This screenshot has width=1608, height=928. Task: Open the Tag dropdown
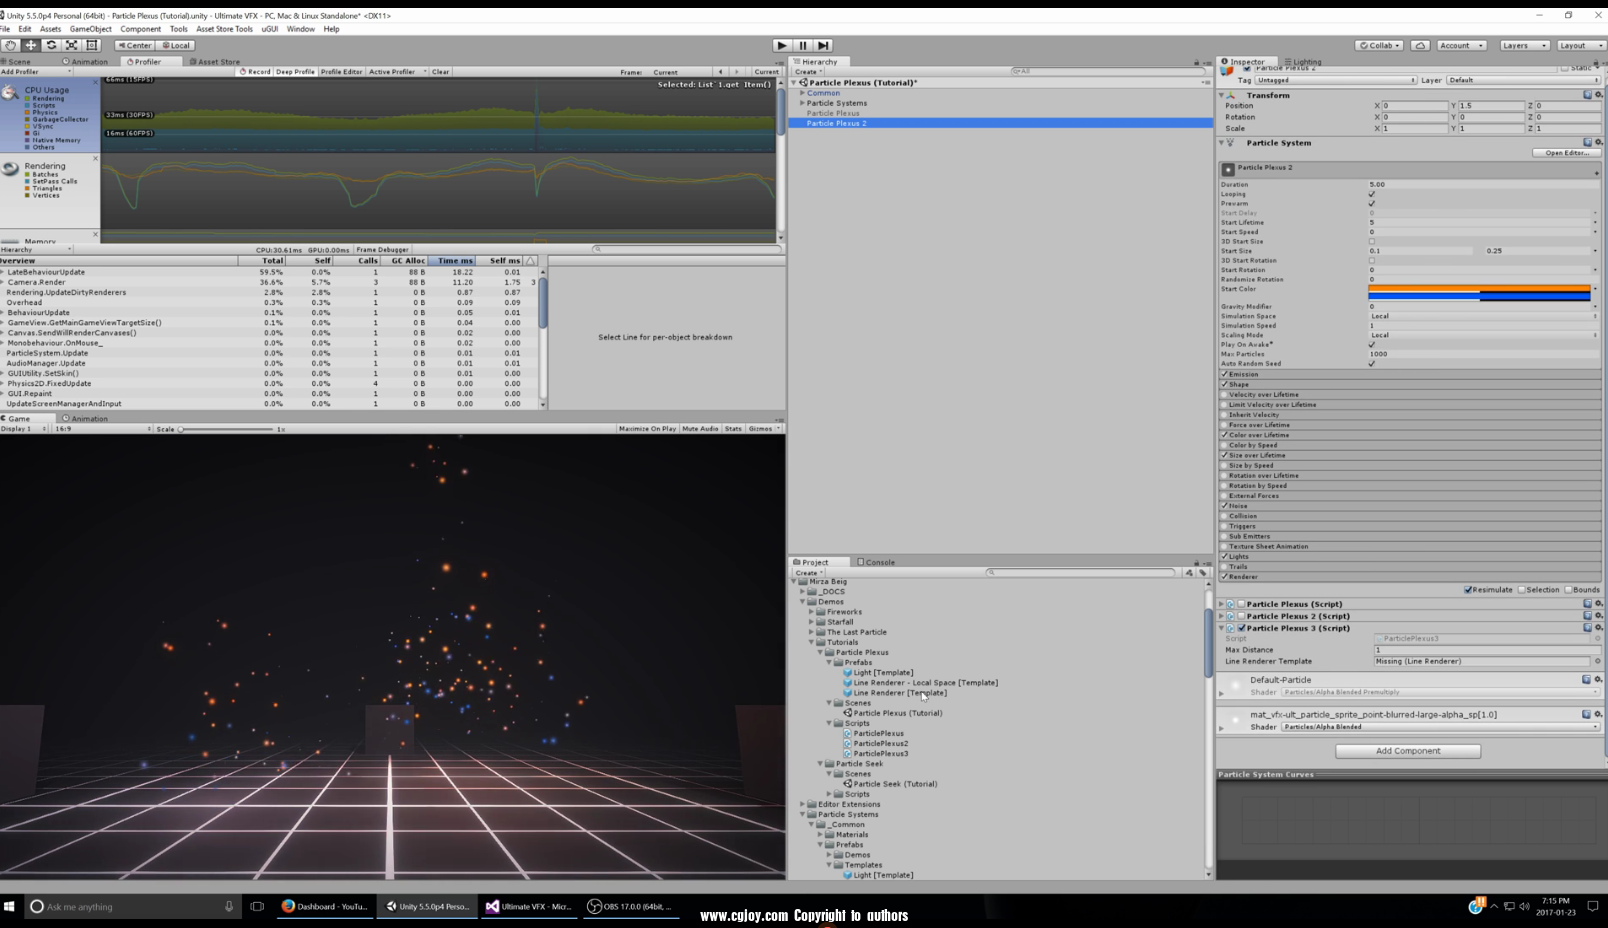point(1335,80)
